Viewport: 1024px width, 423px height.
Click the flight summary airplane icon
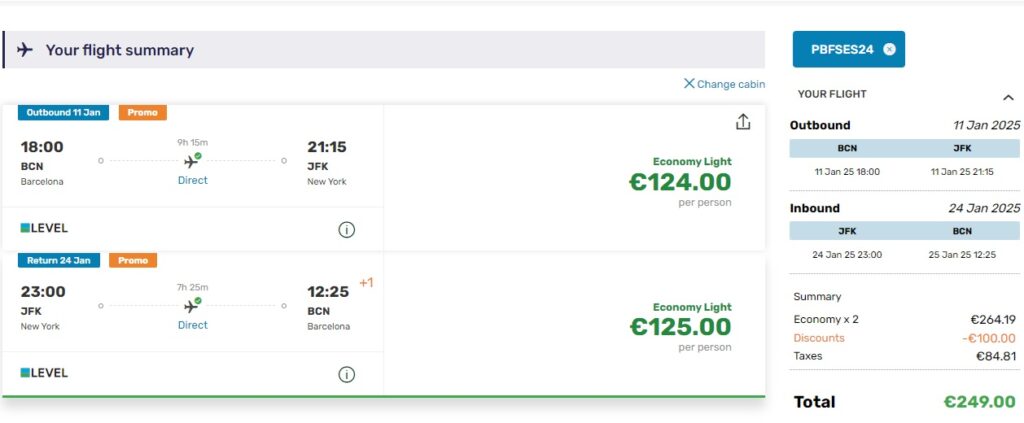(25, 50)
